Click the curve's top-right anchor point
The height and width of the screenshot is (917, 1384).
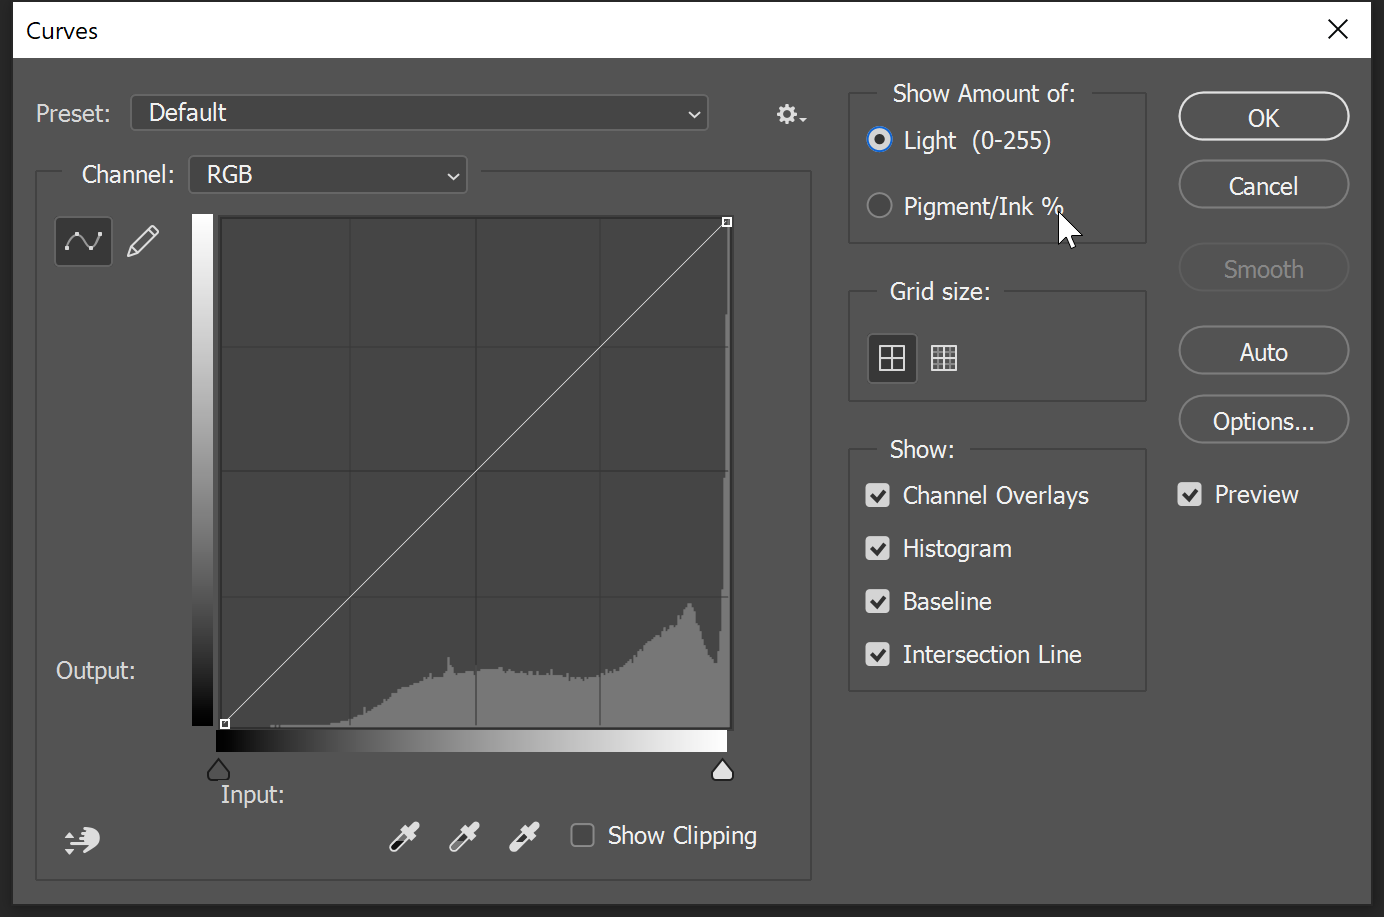pos(727,221)
